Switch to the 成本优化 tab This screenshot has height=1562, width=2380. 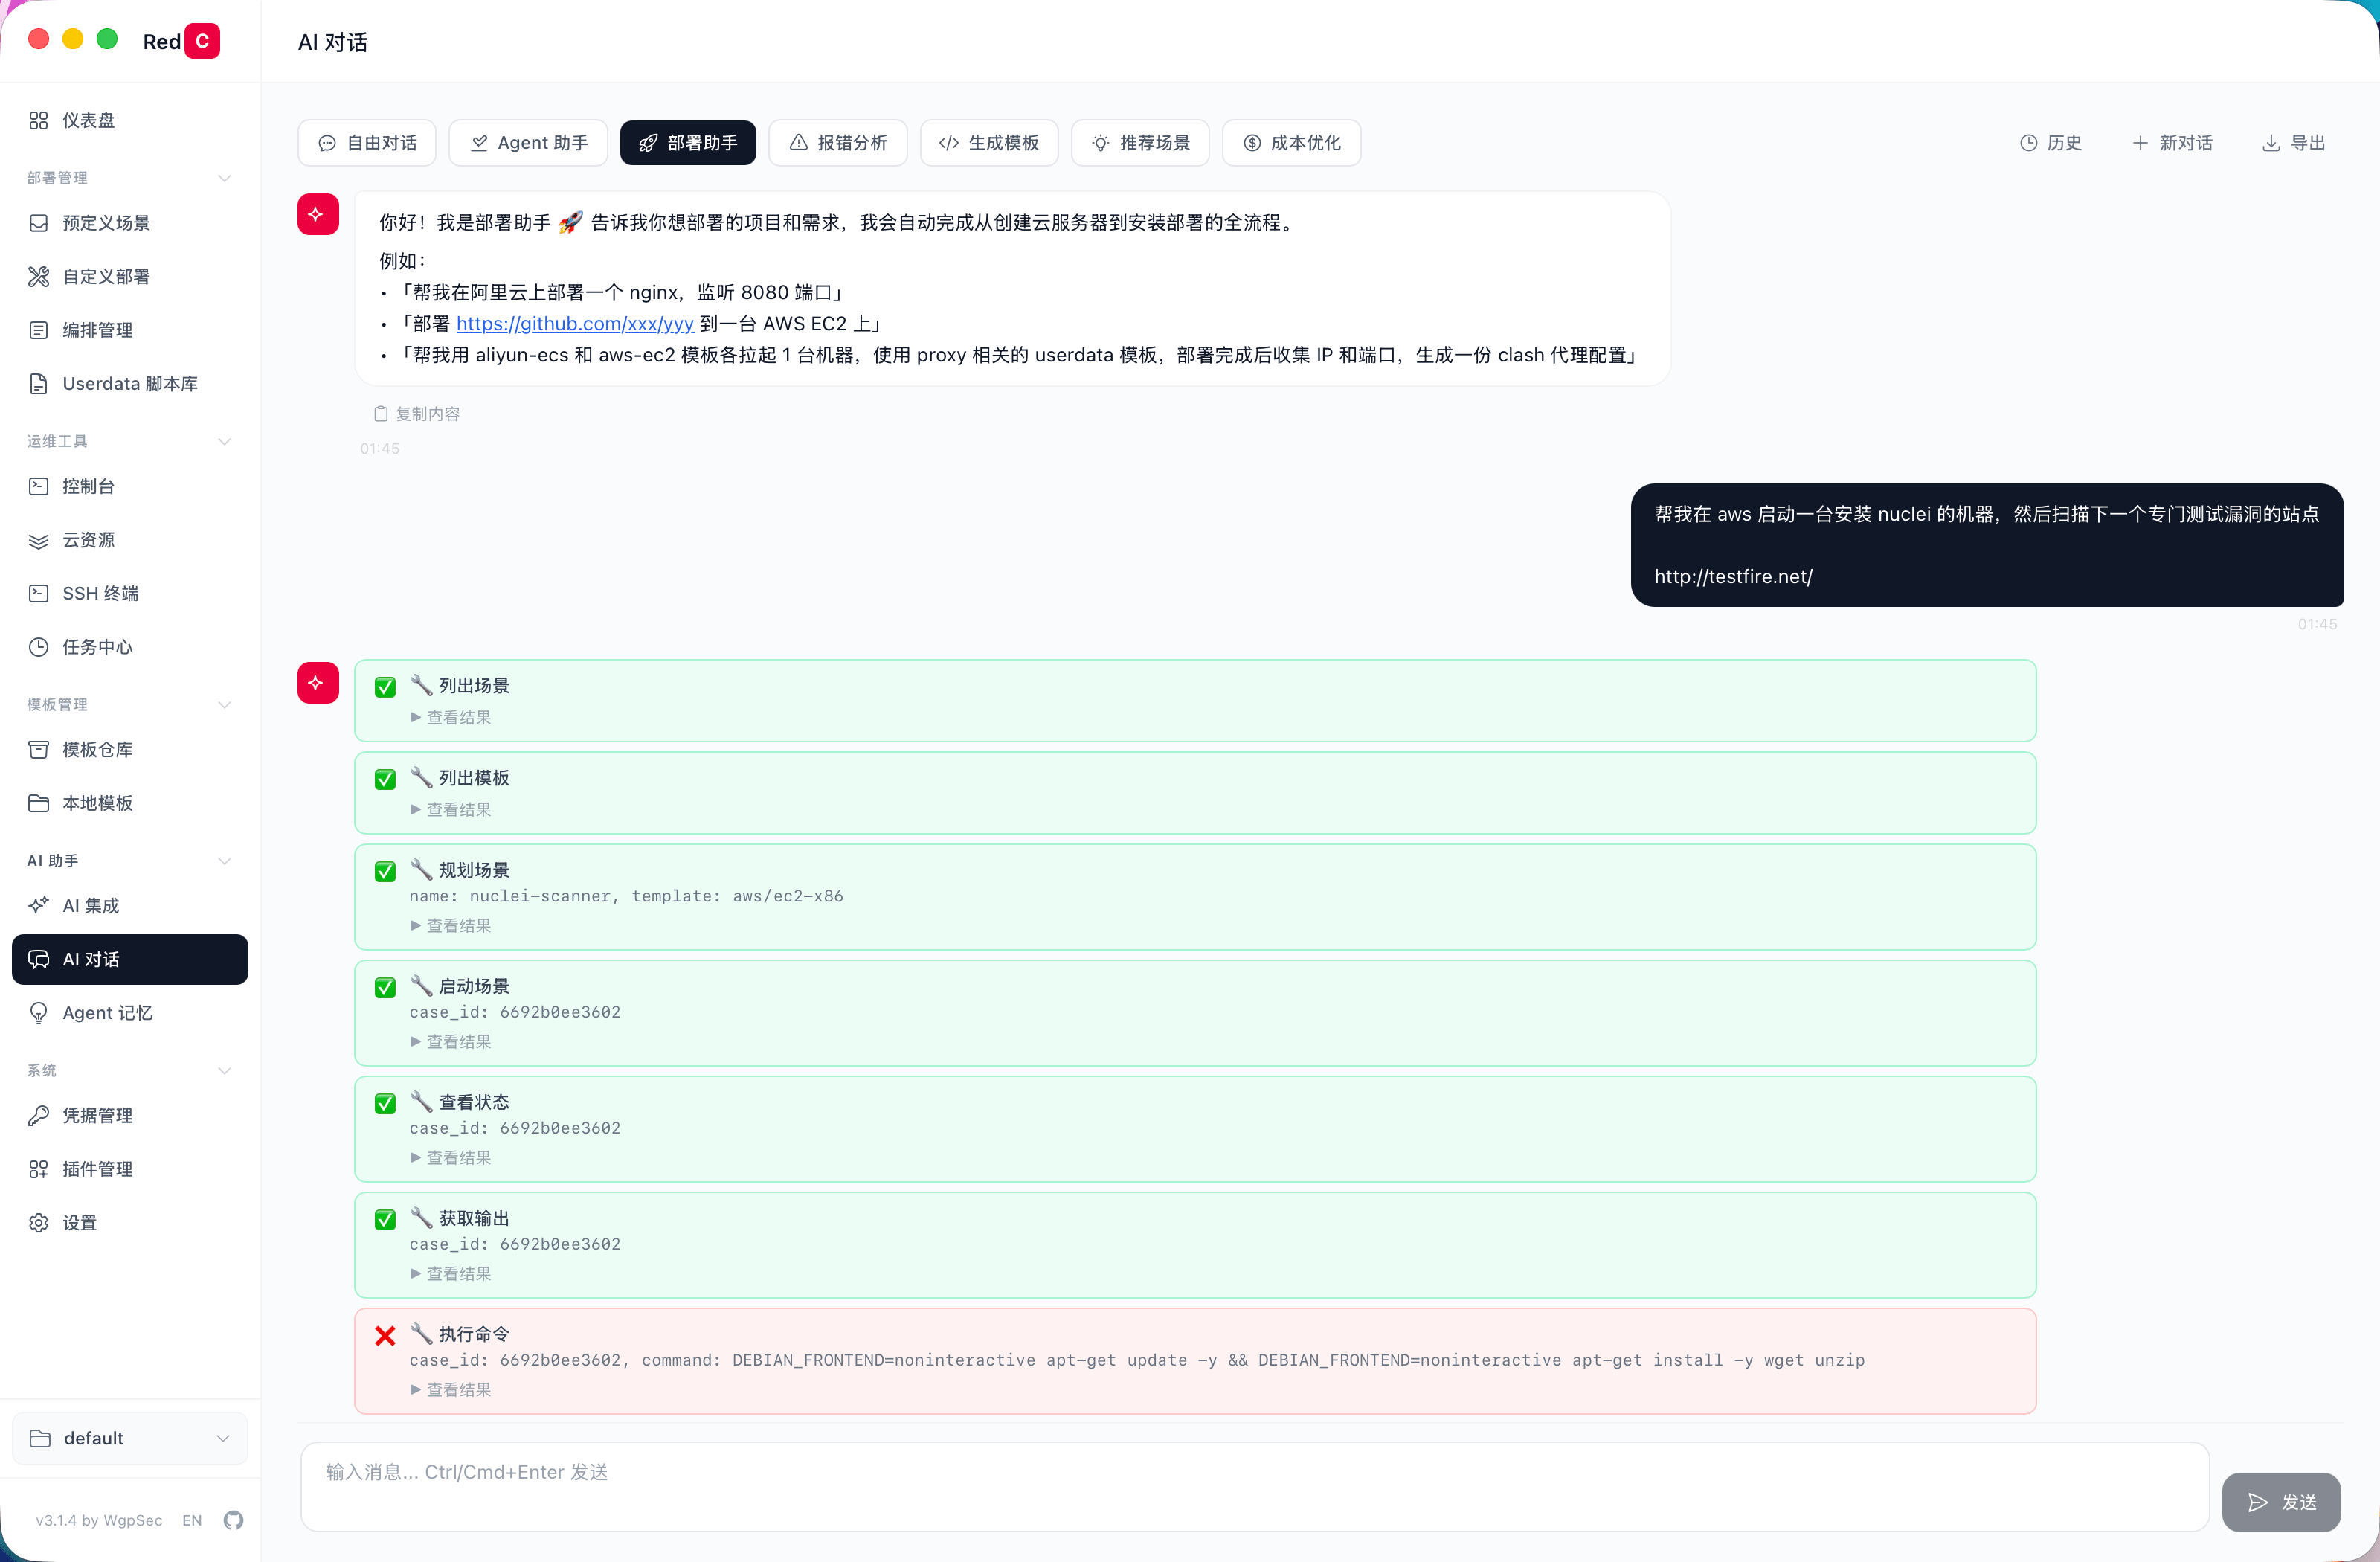point(1290,143)
